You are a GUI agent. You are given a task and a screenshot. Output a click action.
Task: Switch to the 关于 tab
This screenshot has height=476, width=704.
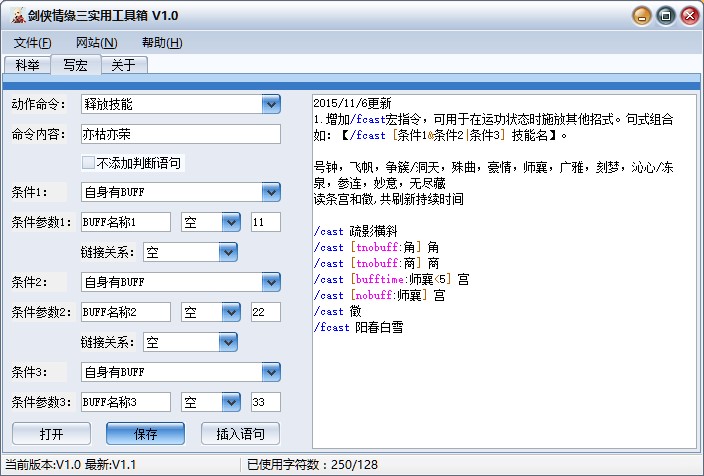pyautogui.click(x=123, y=65)
